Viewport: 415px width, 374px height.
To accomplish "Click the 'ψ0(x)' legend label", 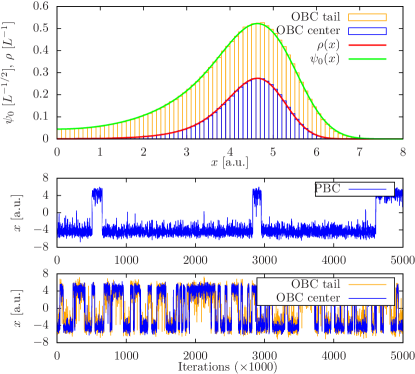I will (325, 59).
